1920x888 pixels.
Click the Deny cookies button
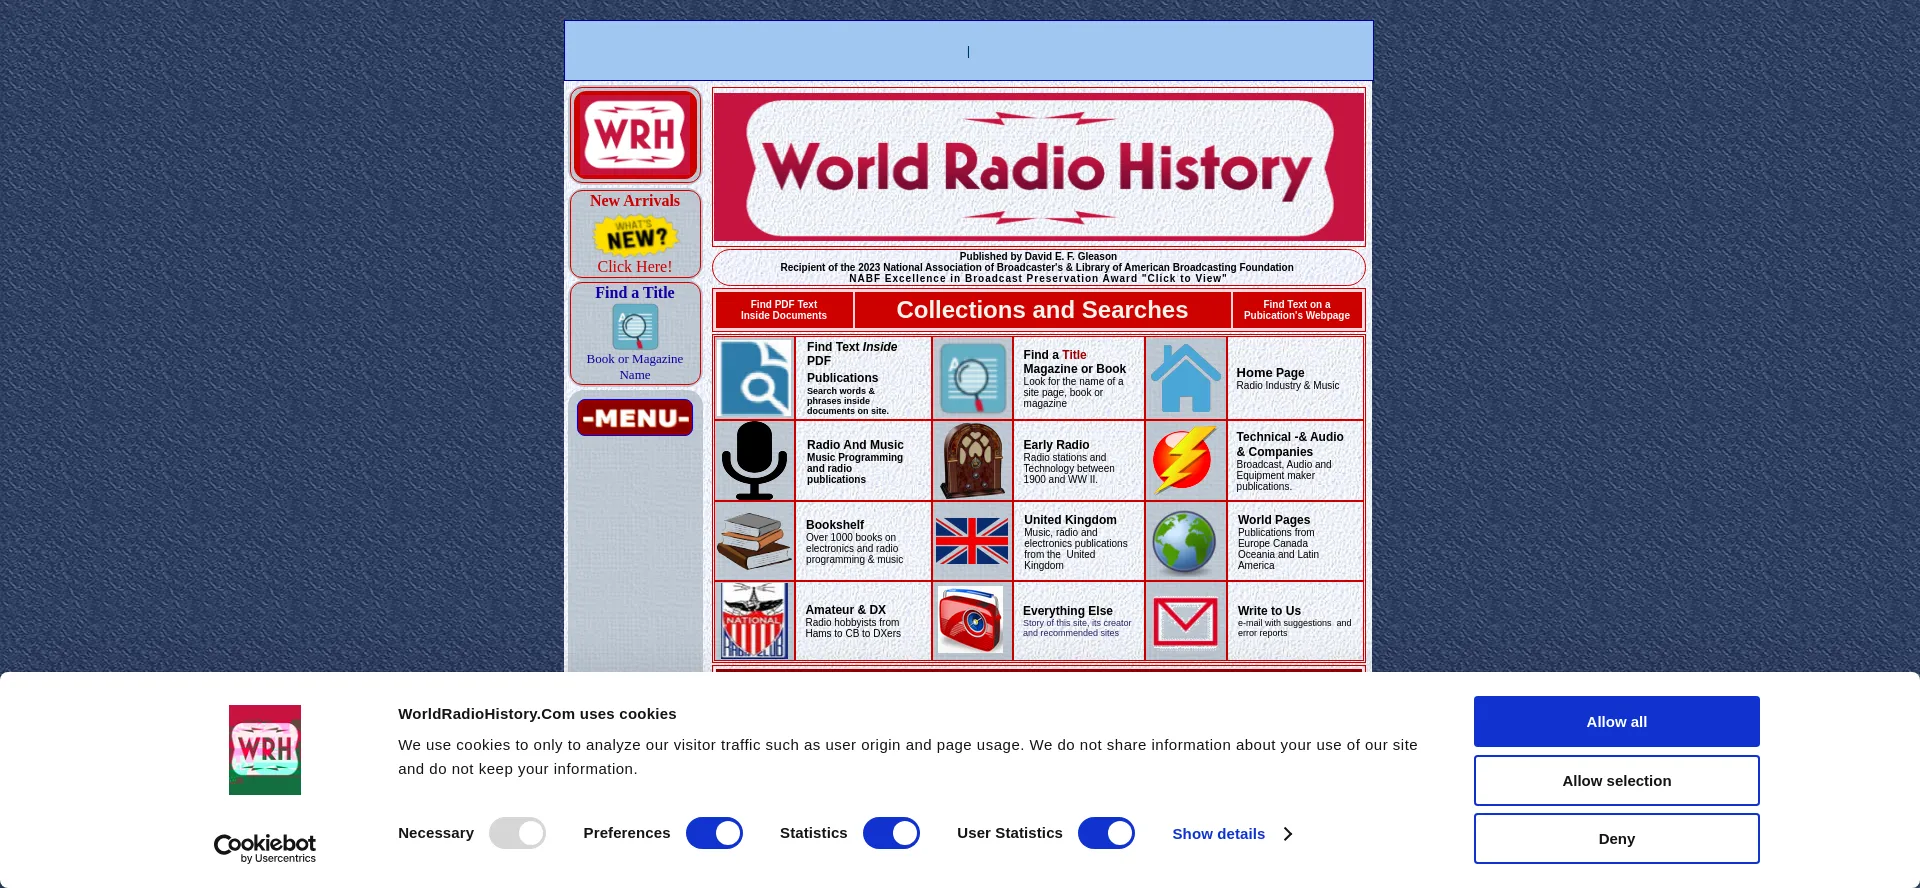click(x=1617, y=839)
